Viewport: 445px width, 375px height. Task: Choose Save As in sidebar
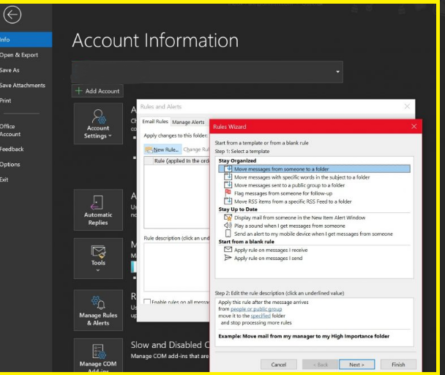pyautogui.click(x=10, y=70)
